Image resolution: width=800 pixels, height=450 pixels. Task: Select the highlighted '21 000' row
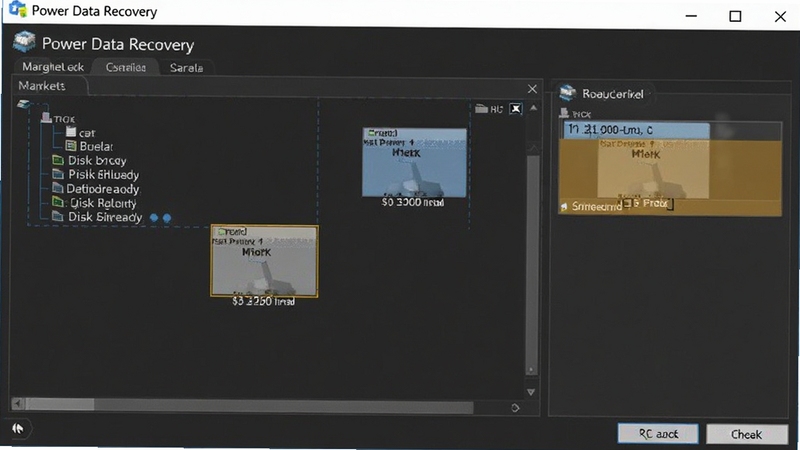tap(636, 130)
